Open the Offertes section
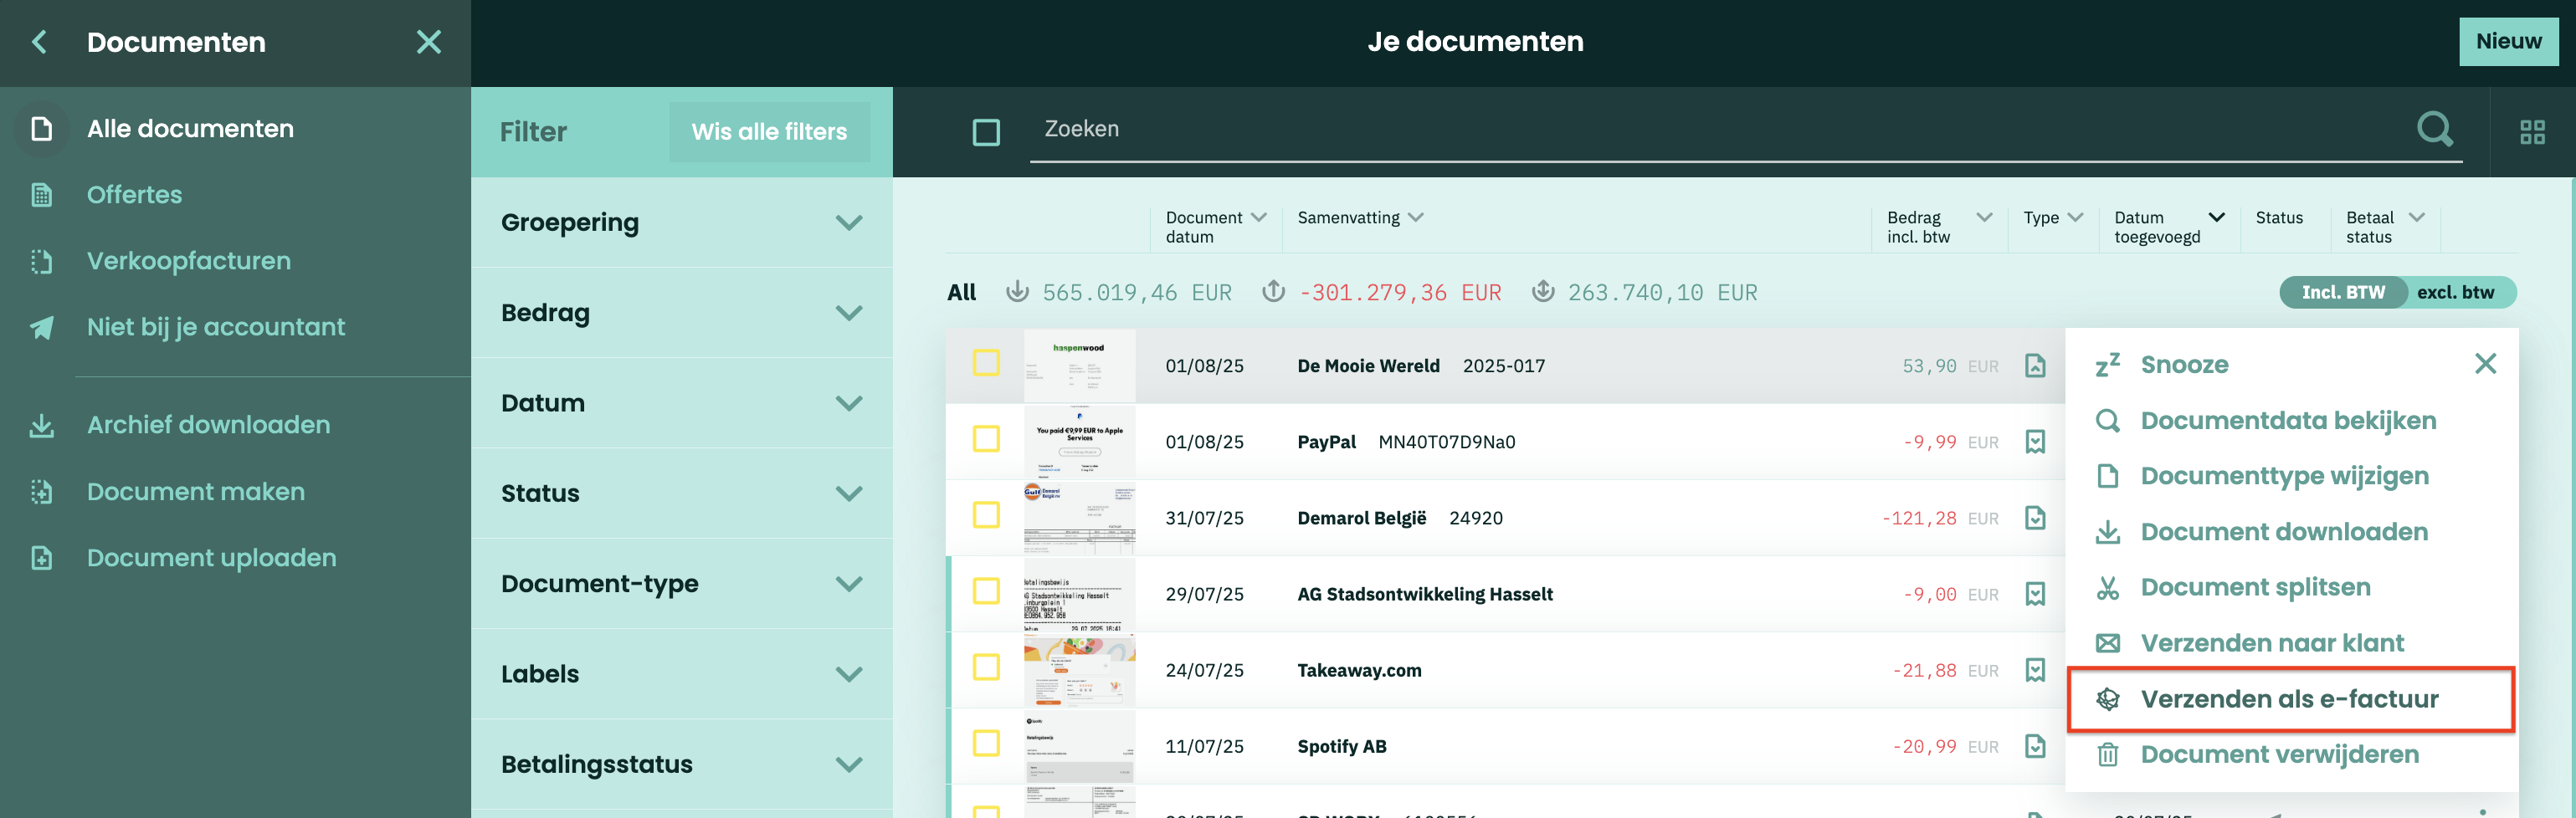Image resolution: width=2576 pixels, height=818 pixels. (134, 195)
